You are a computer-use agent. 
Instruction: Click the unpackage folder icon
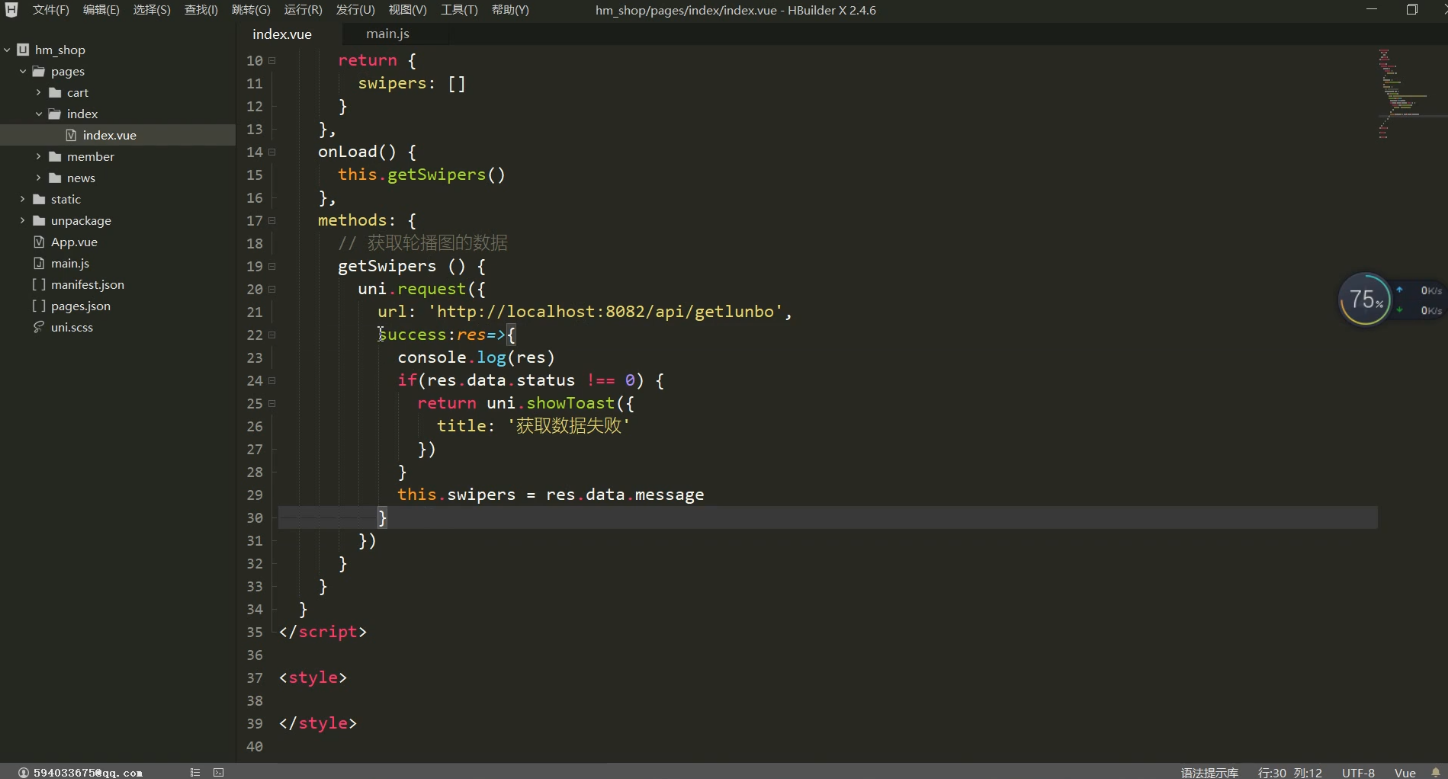click(39, 220)
